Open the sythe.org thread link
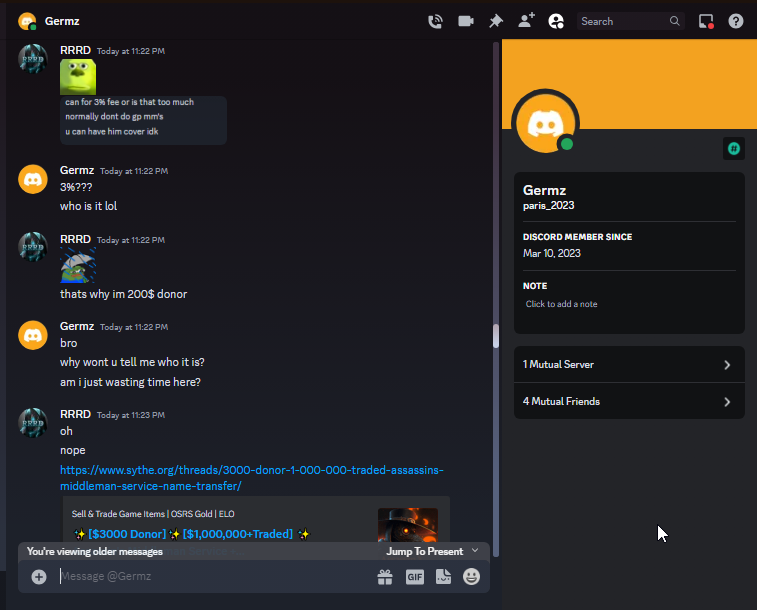This screenshot has height=610, width=757. coord(252,478)
